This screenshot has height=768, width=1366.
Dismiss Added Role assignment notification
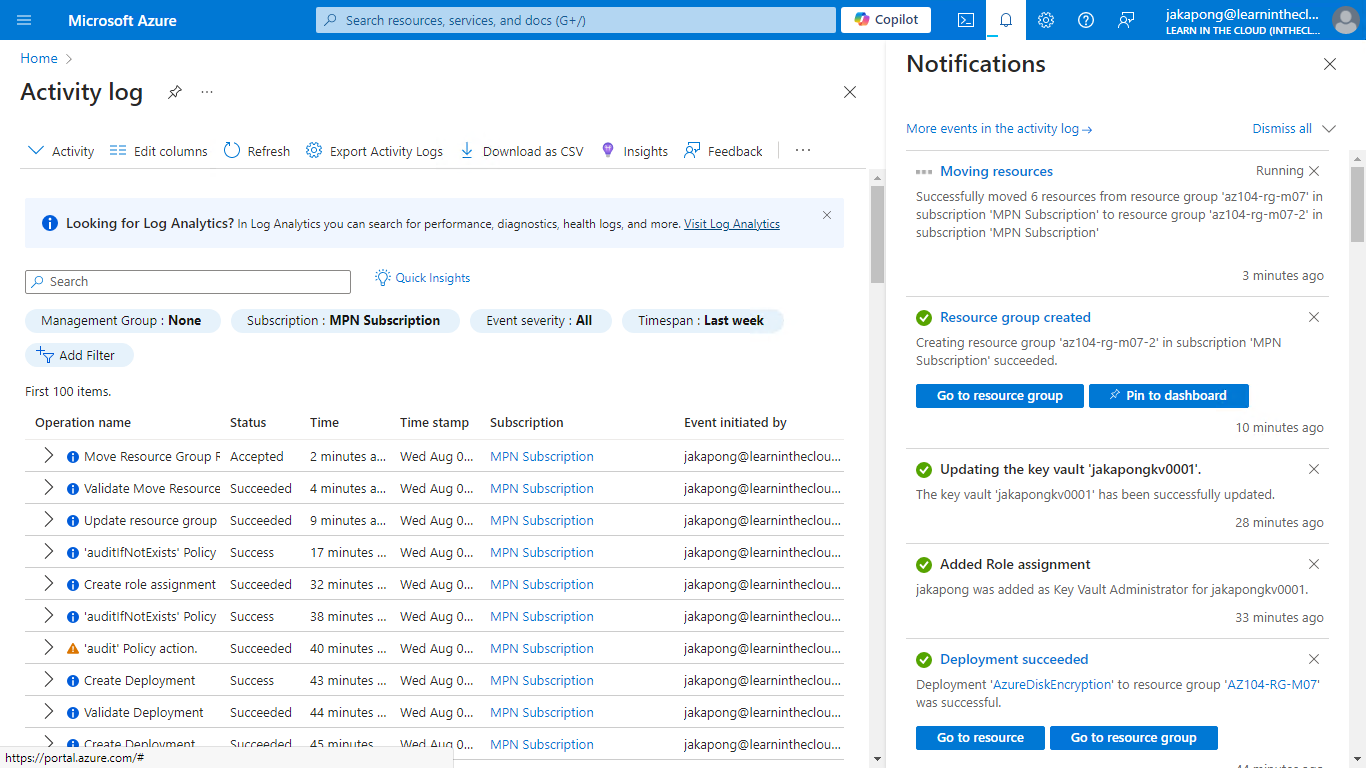(x=1314, y=564)
